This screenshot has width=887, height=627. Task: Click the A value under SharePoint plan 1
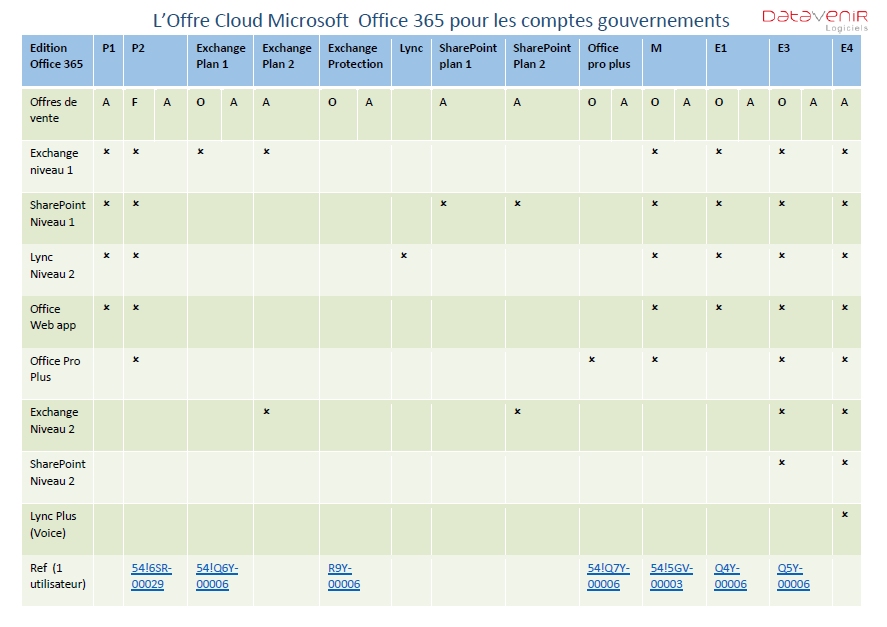[443, 102]
